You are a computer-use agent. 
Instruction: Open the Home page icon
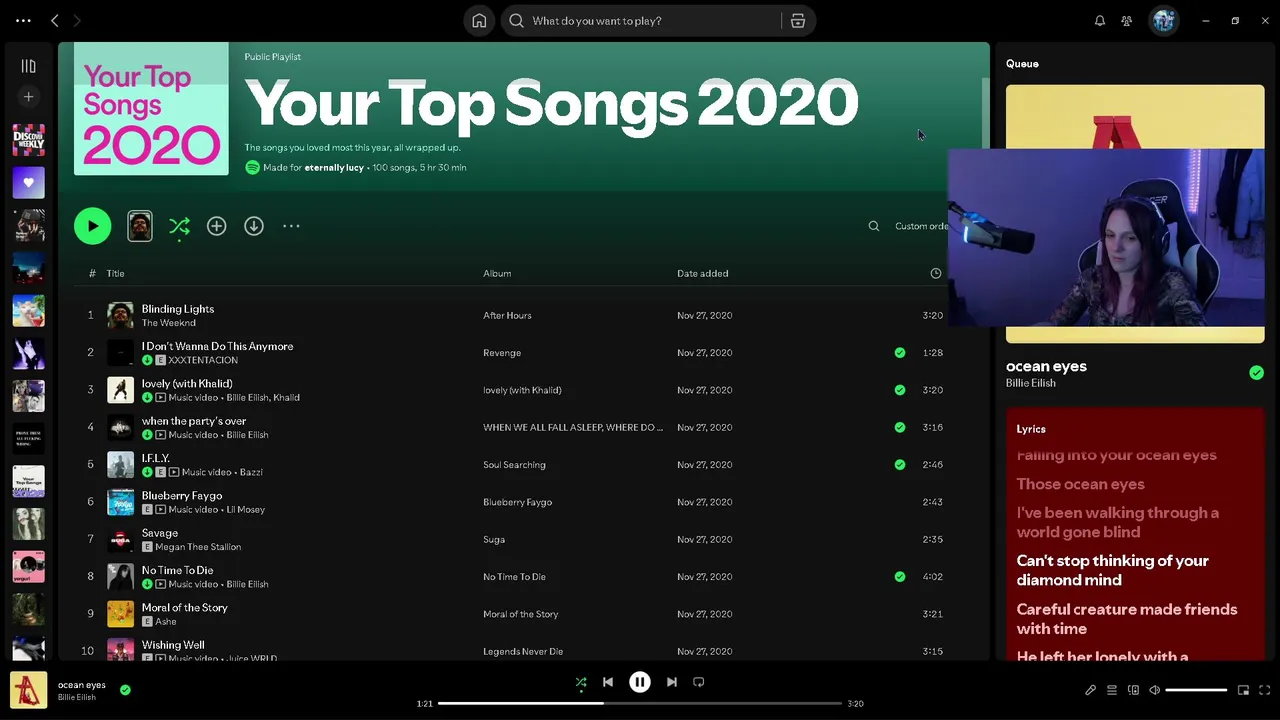pos(479,21)
